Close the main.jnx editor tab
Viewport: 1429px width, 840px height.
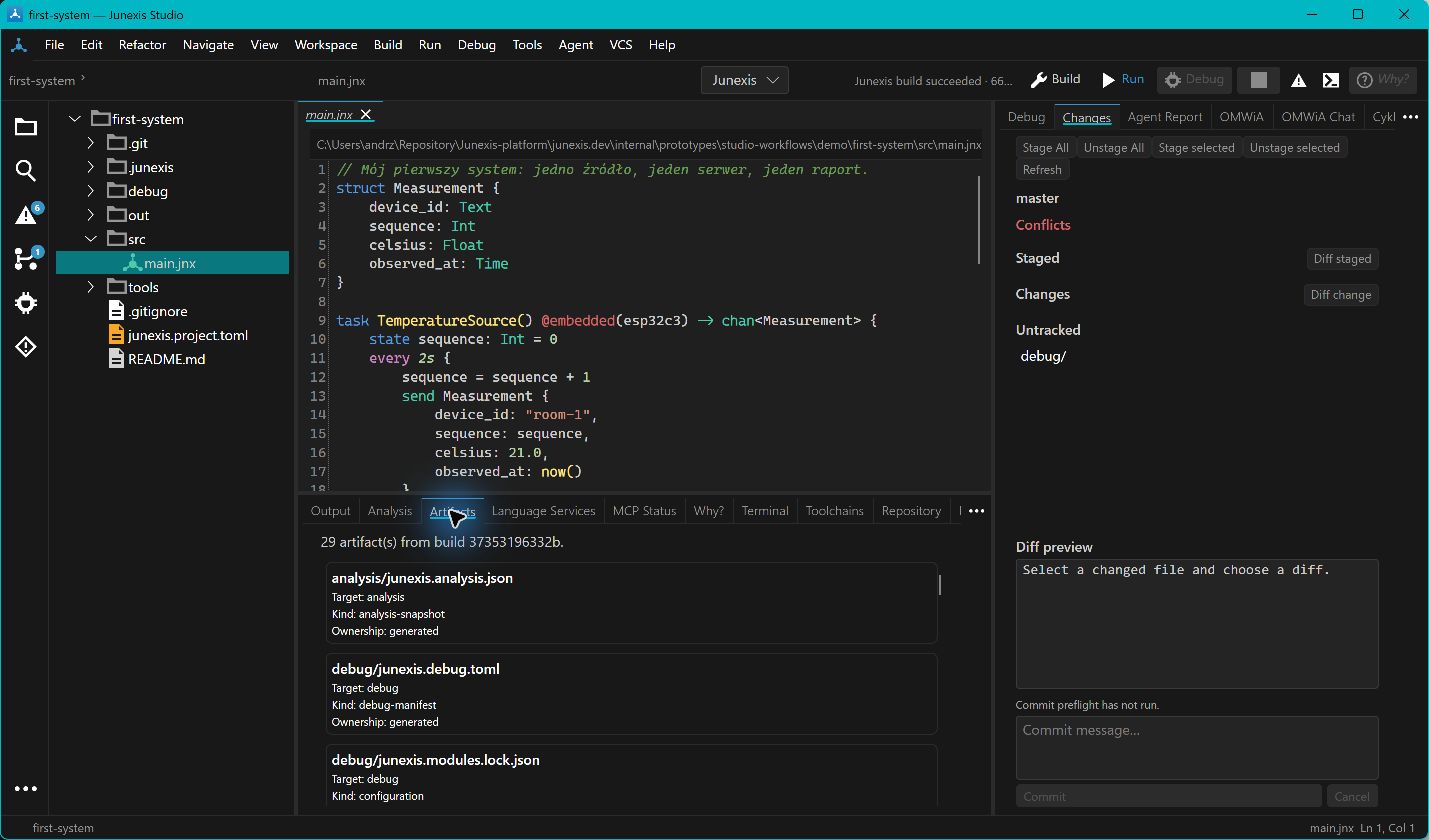click(366, 115)
